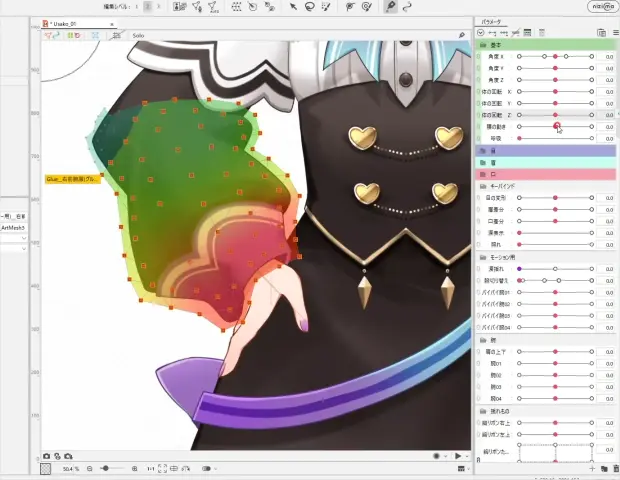The image size is (620, 480).
Task: Select edit level 3
Action: [x=159, y=6]
